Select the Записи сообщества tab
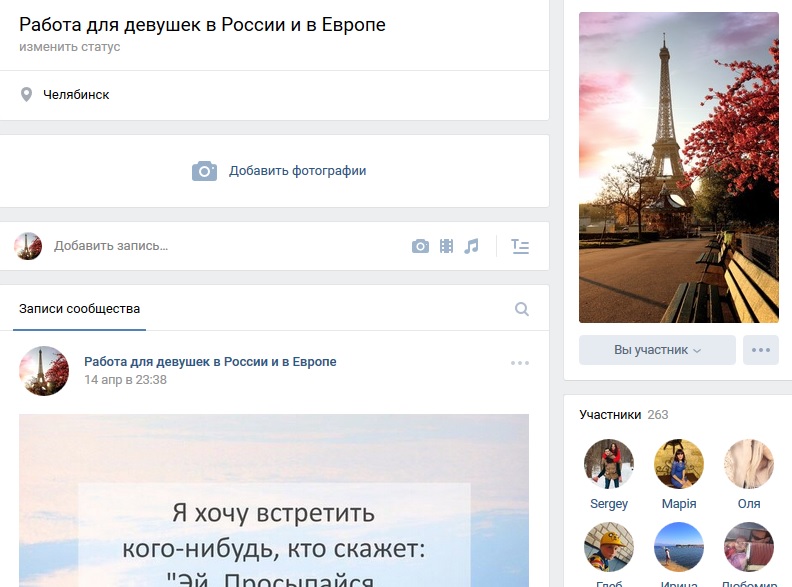This screenshot has height=587, width=792. [79, 309]
